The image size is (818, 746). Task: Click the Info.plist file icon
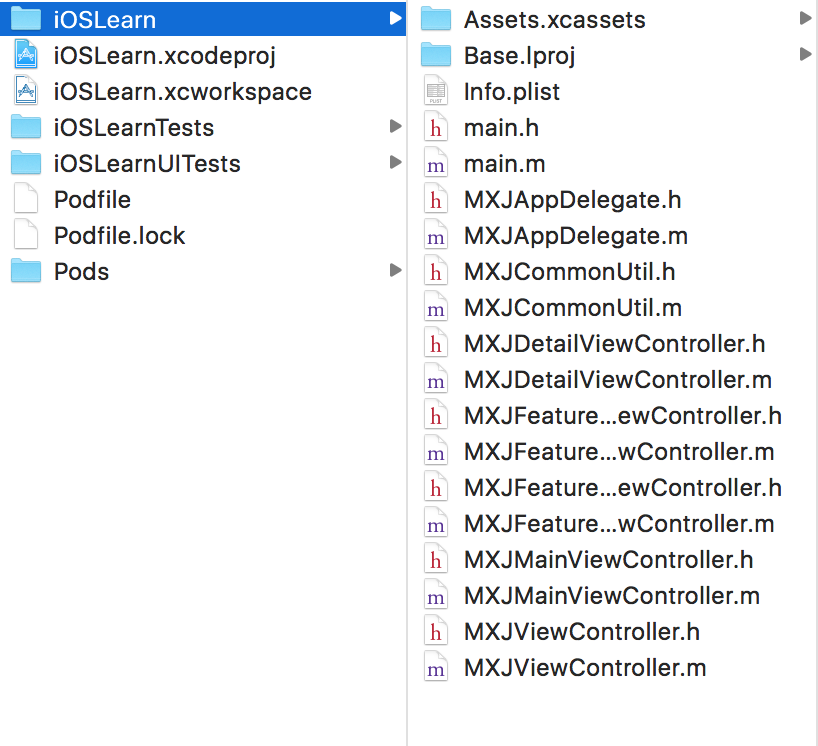coord(435,92)
